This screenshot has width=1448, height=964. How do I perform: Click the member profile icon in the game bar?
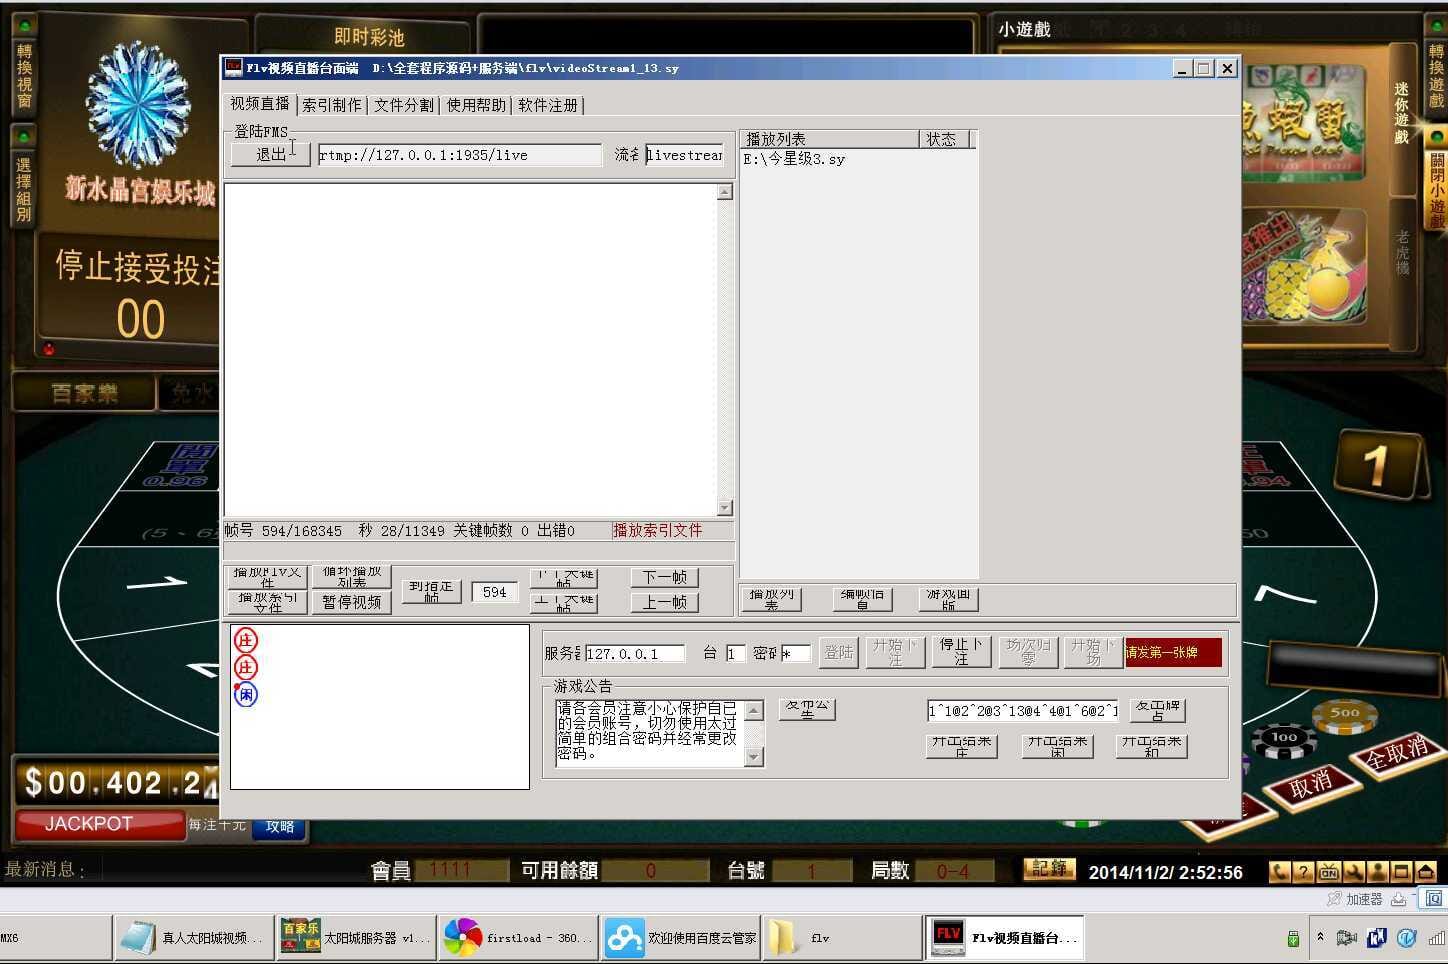[x=1377, y=872]
